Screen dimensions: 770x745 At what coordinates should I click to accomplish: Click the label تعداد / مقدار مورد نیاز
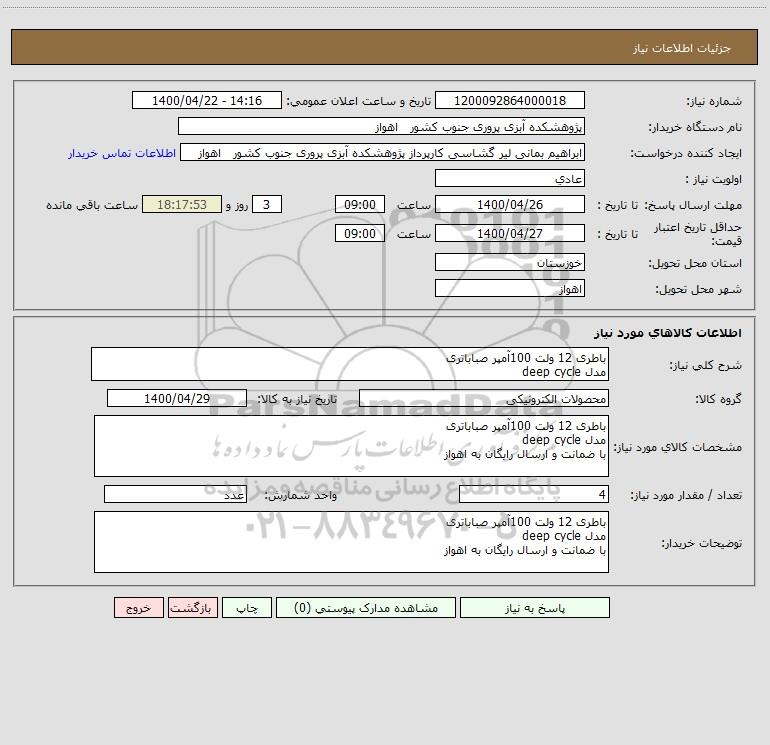[686, 495]
